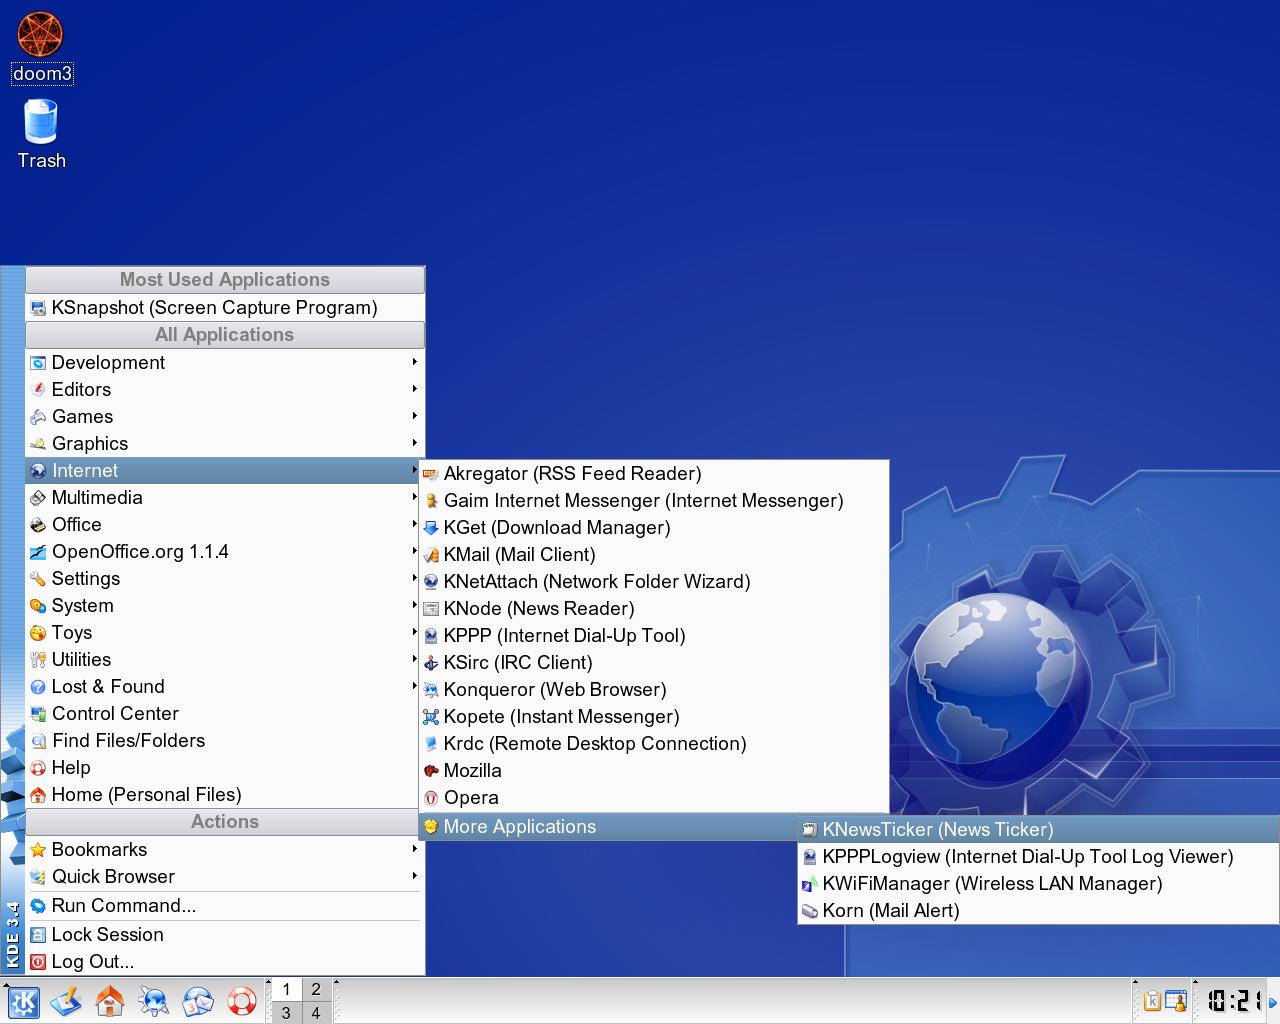Expand the Development submenu
This screenshot has width=1280, height=1024.
(225, 362)
